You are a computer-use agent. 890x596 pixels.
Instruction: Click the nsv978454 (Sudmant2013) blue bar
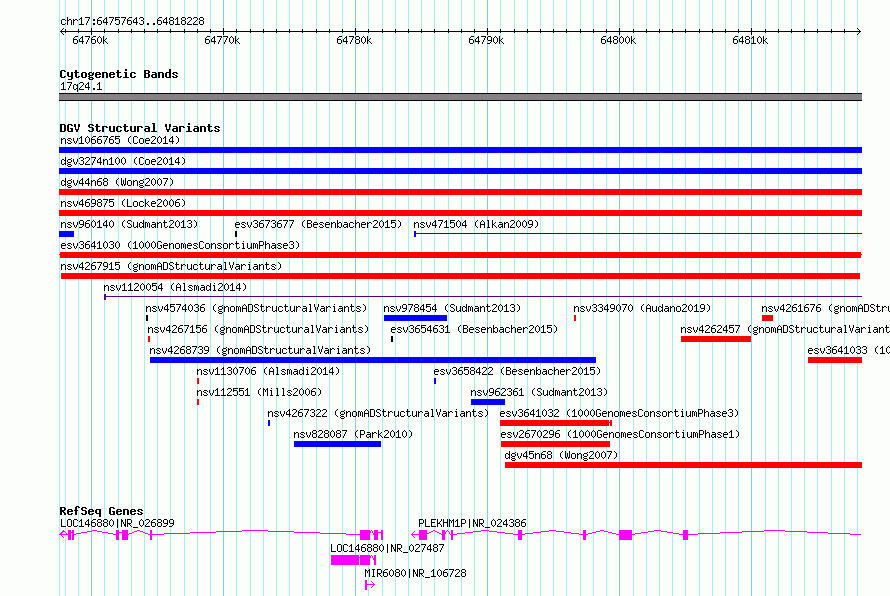pyautogui.click(x=415, y=318)
